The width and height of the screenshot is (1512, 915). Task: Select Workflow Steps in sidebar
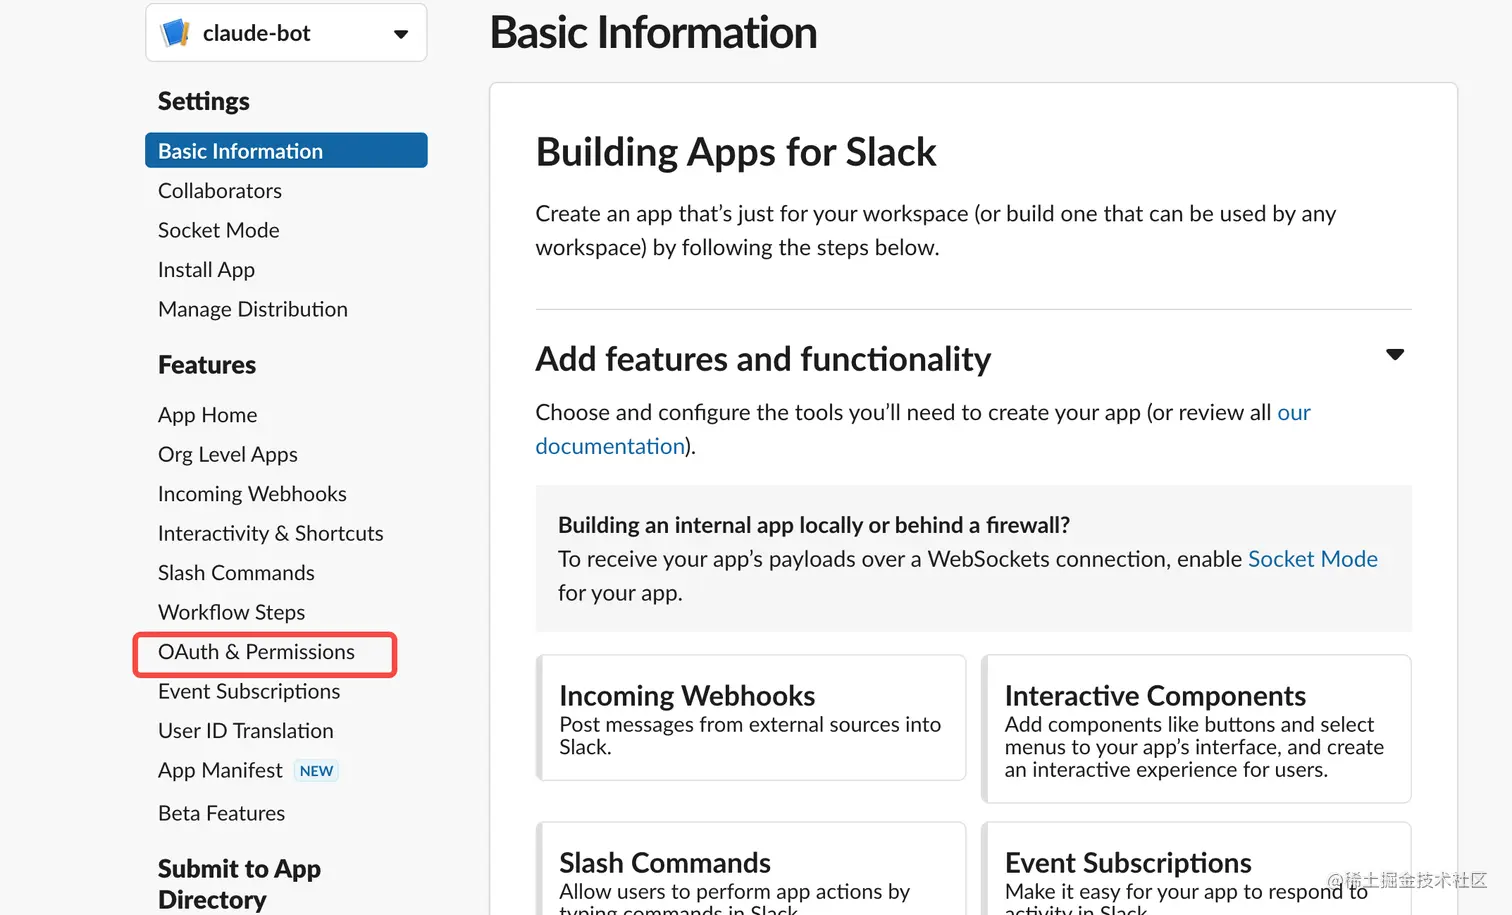coord(232,612)
